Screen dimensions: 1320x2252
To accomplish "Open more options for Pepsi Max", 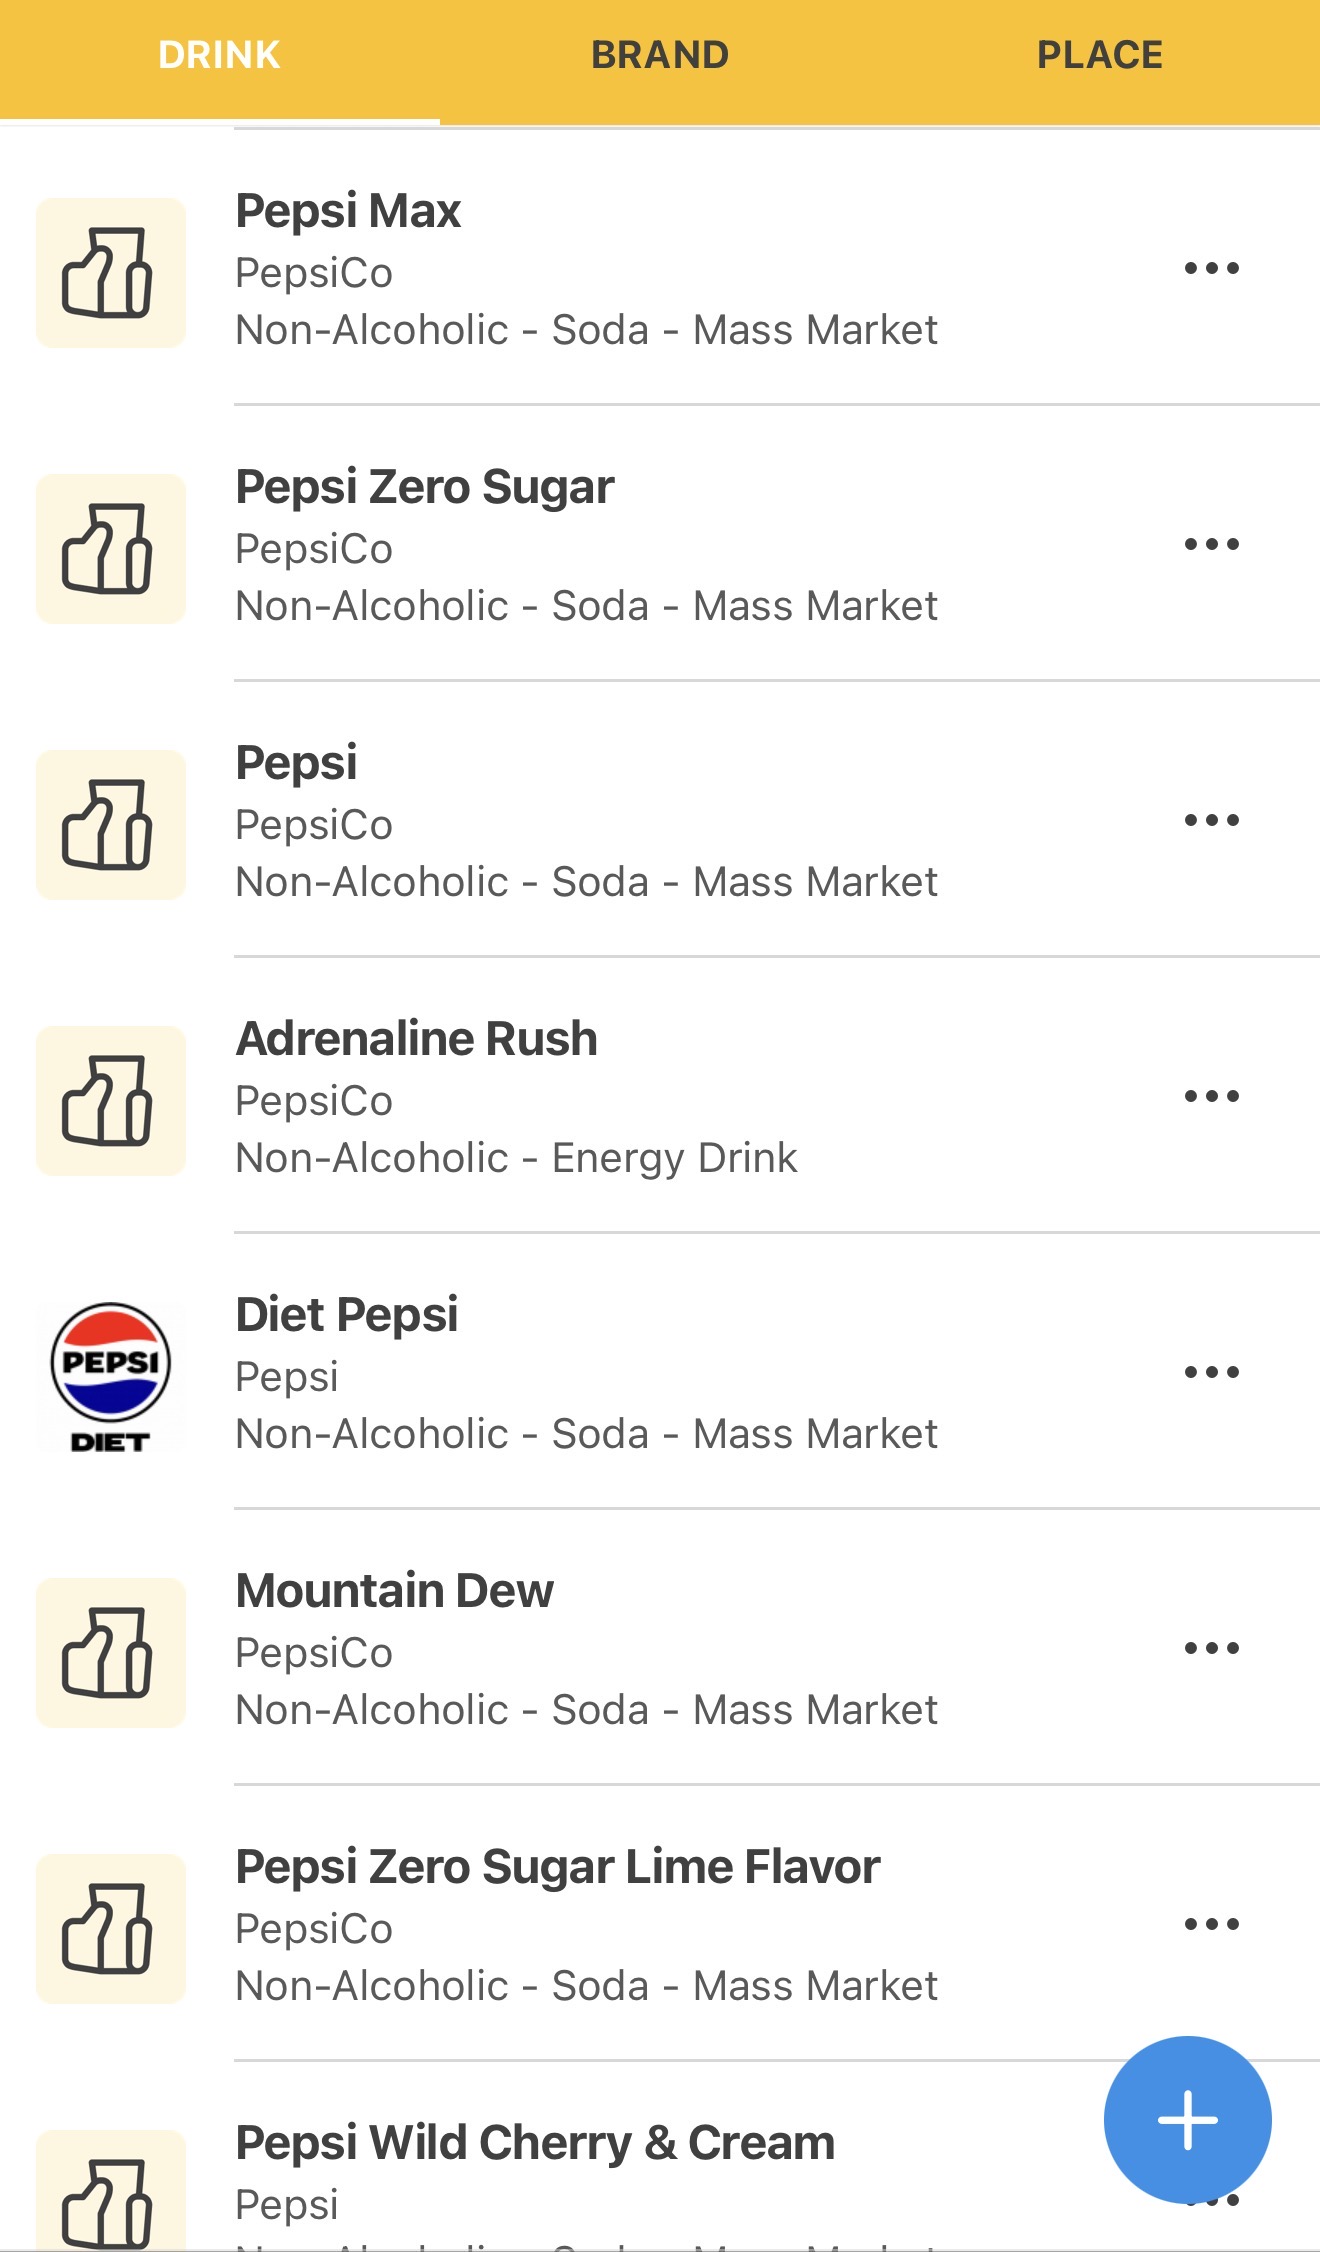I will [1211, 268].
